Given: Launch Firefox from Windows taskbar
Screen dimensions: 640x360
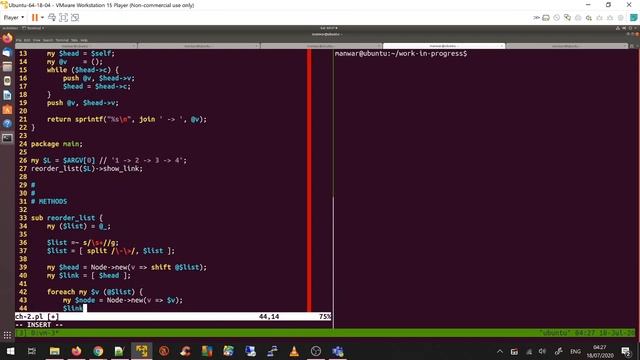Looking at the screenshot, I should click(76, 351).
